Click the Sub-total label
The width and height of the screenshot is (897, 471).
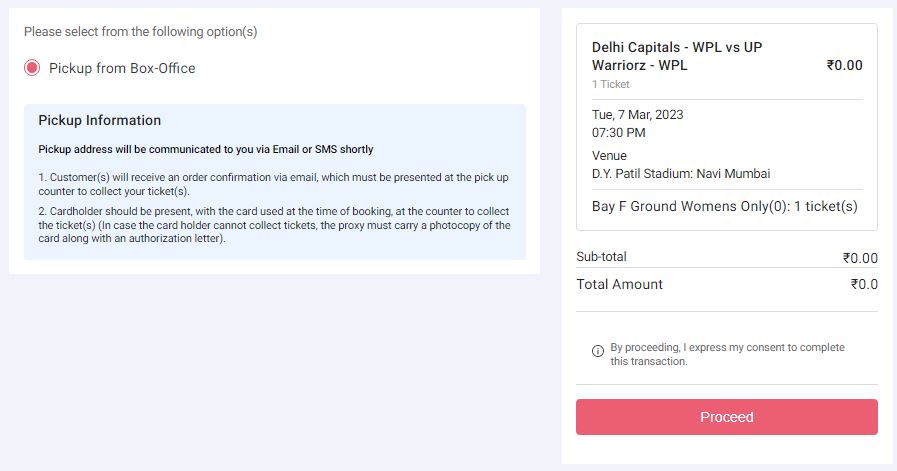[601, 256]
